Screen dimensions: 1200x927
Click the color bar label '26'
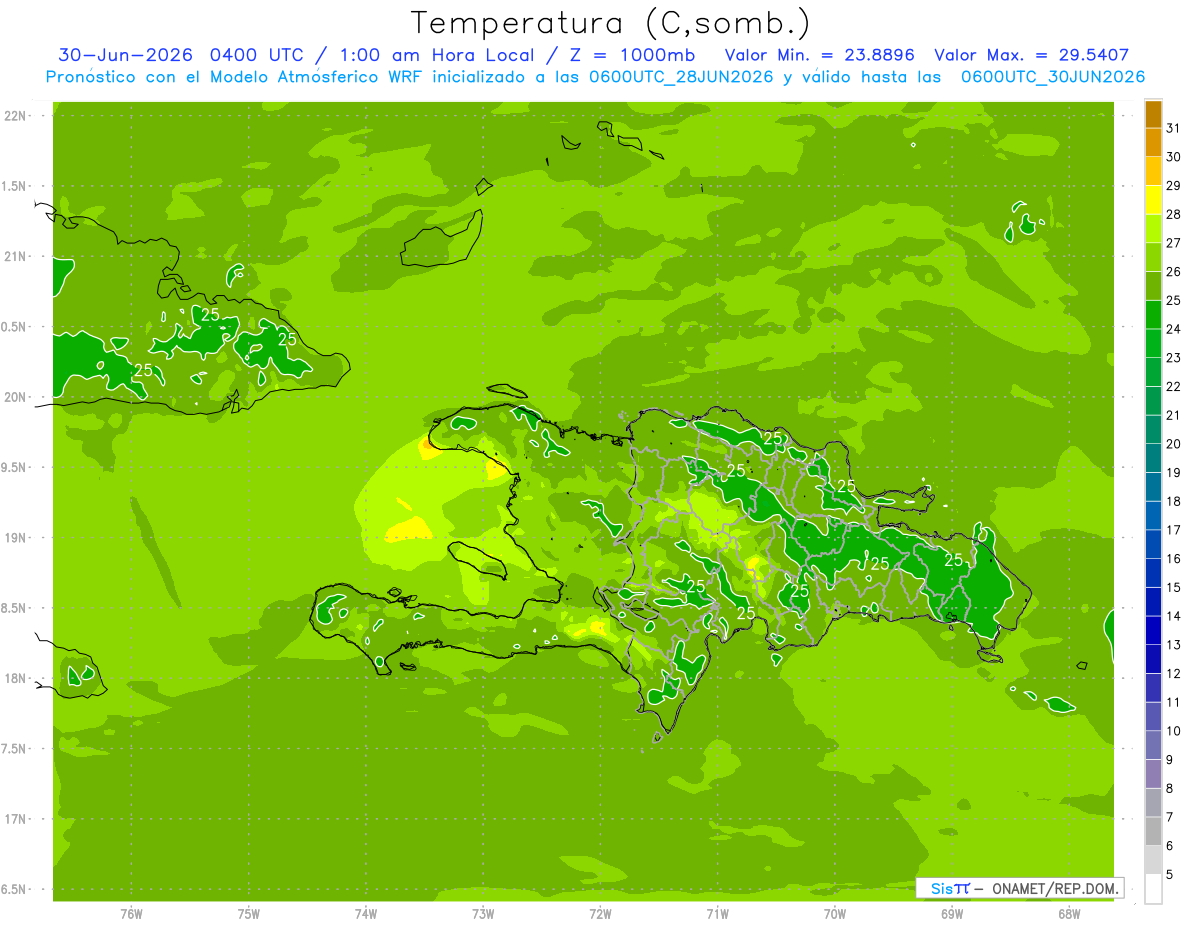(1173, 271)
